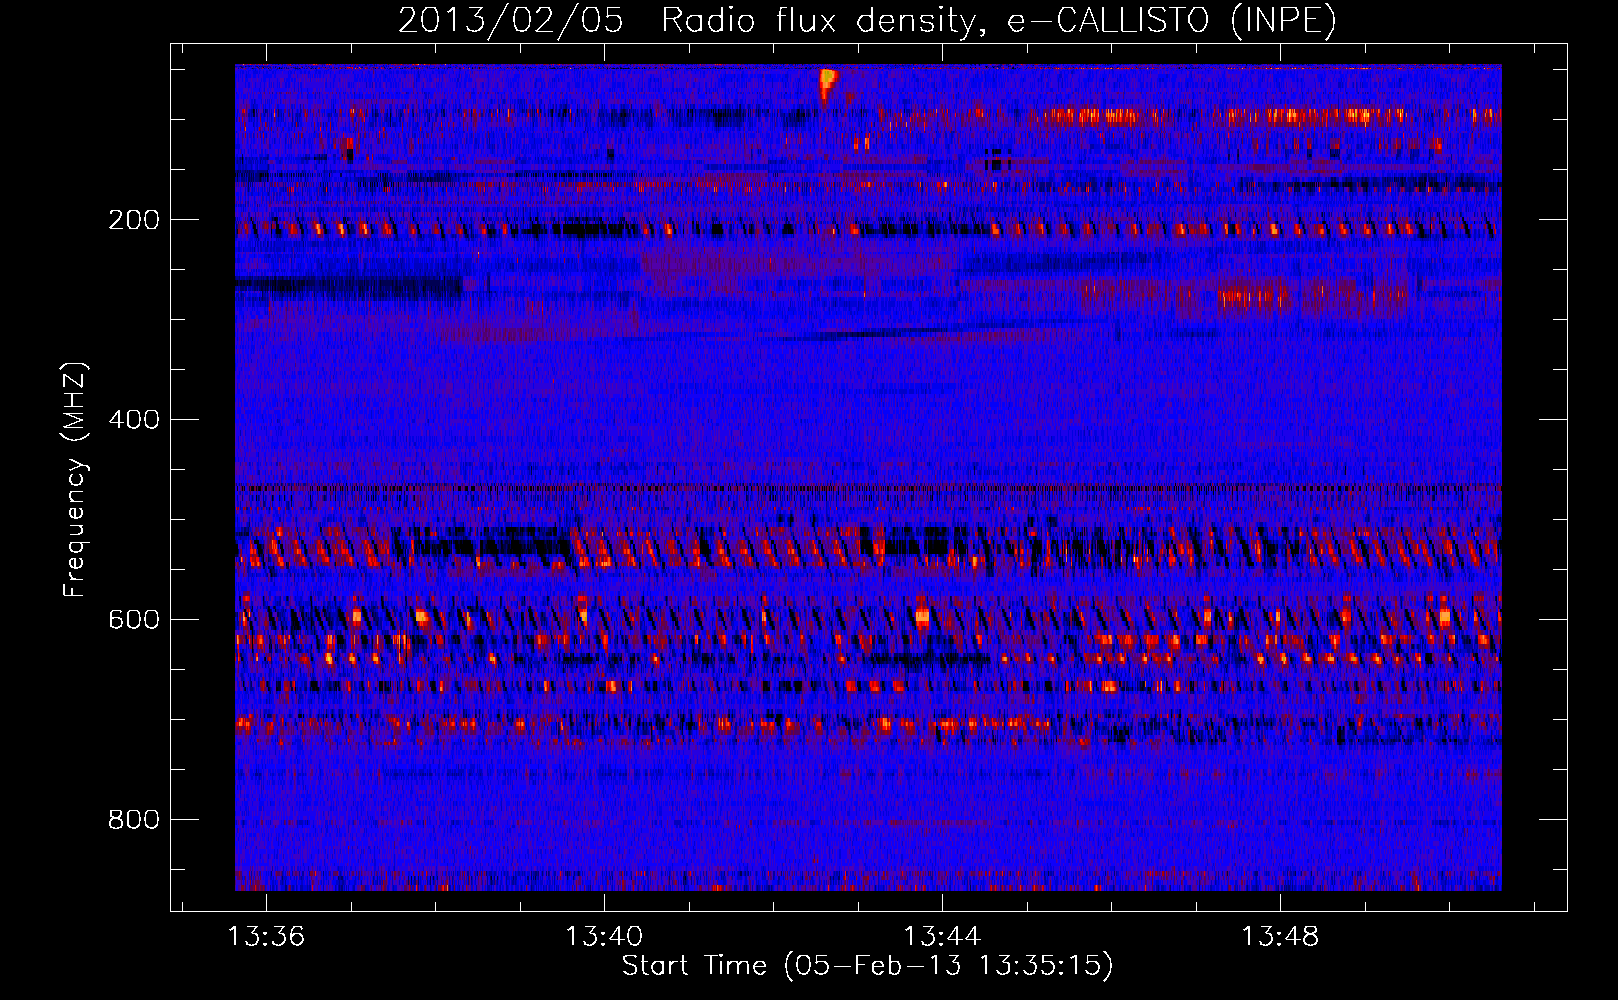1618x1000 pixels.
Task: Click the 13:48 time tick label
Action: click(x=1280, y=937)
